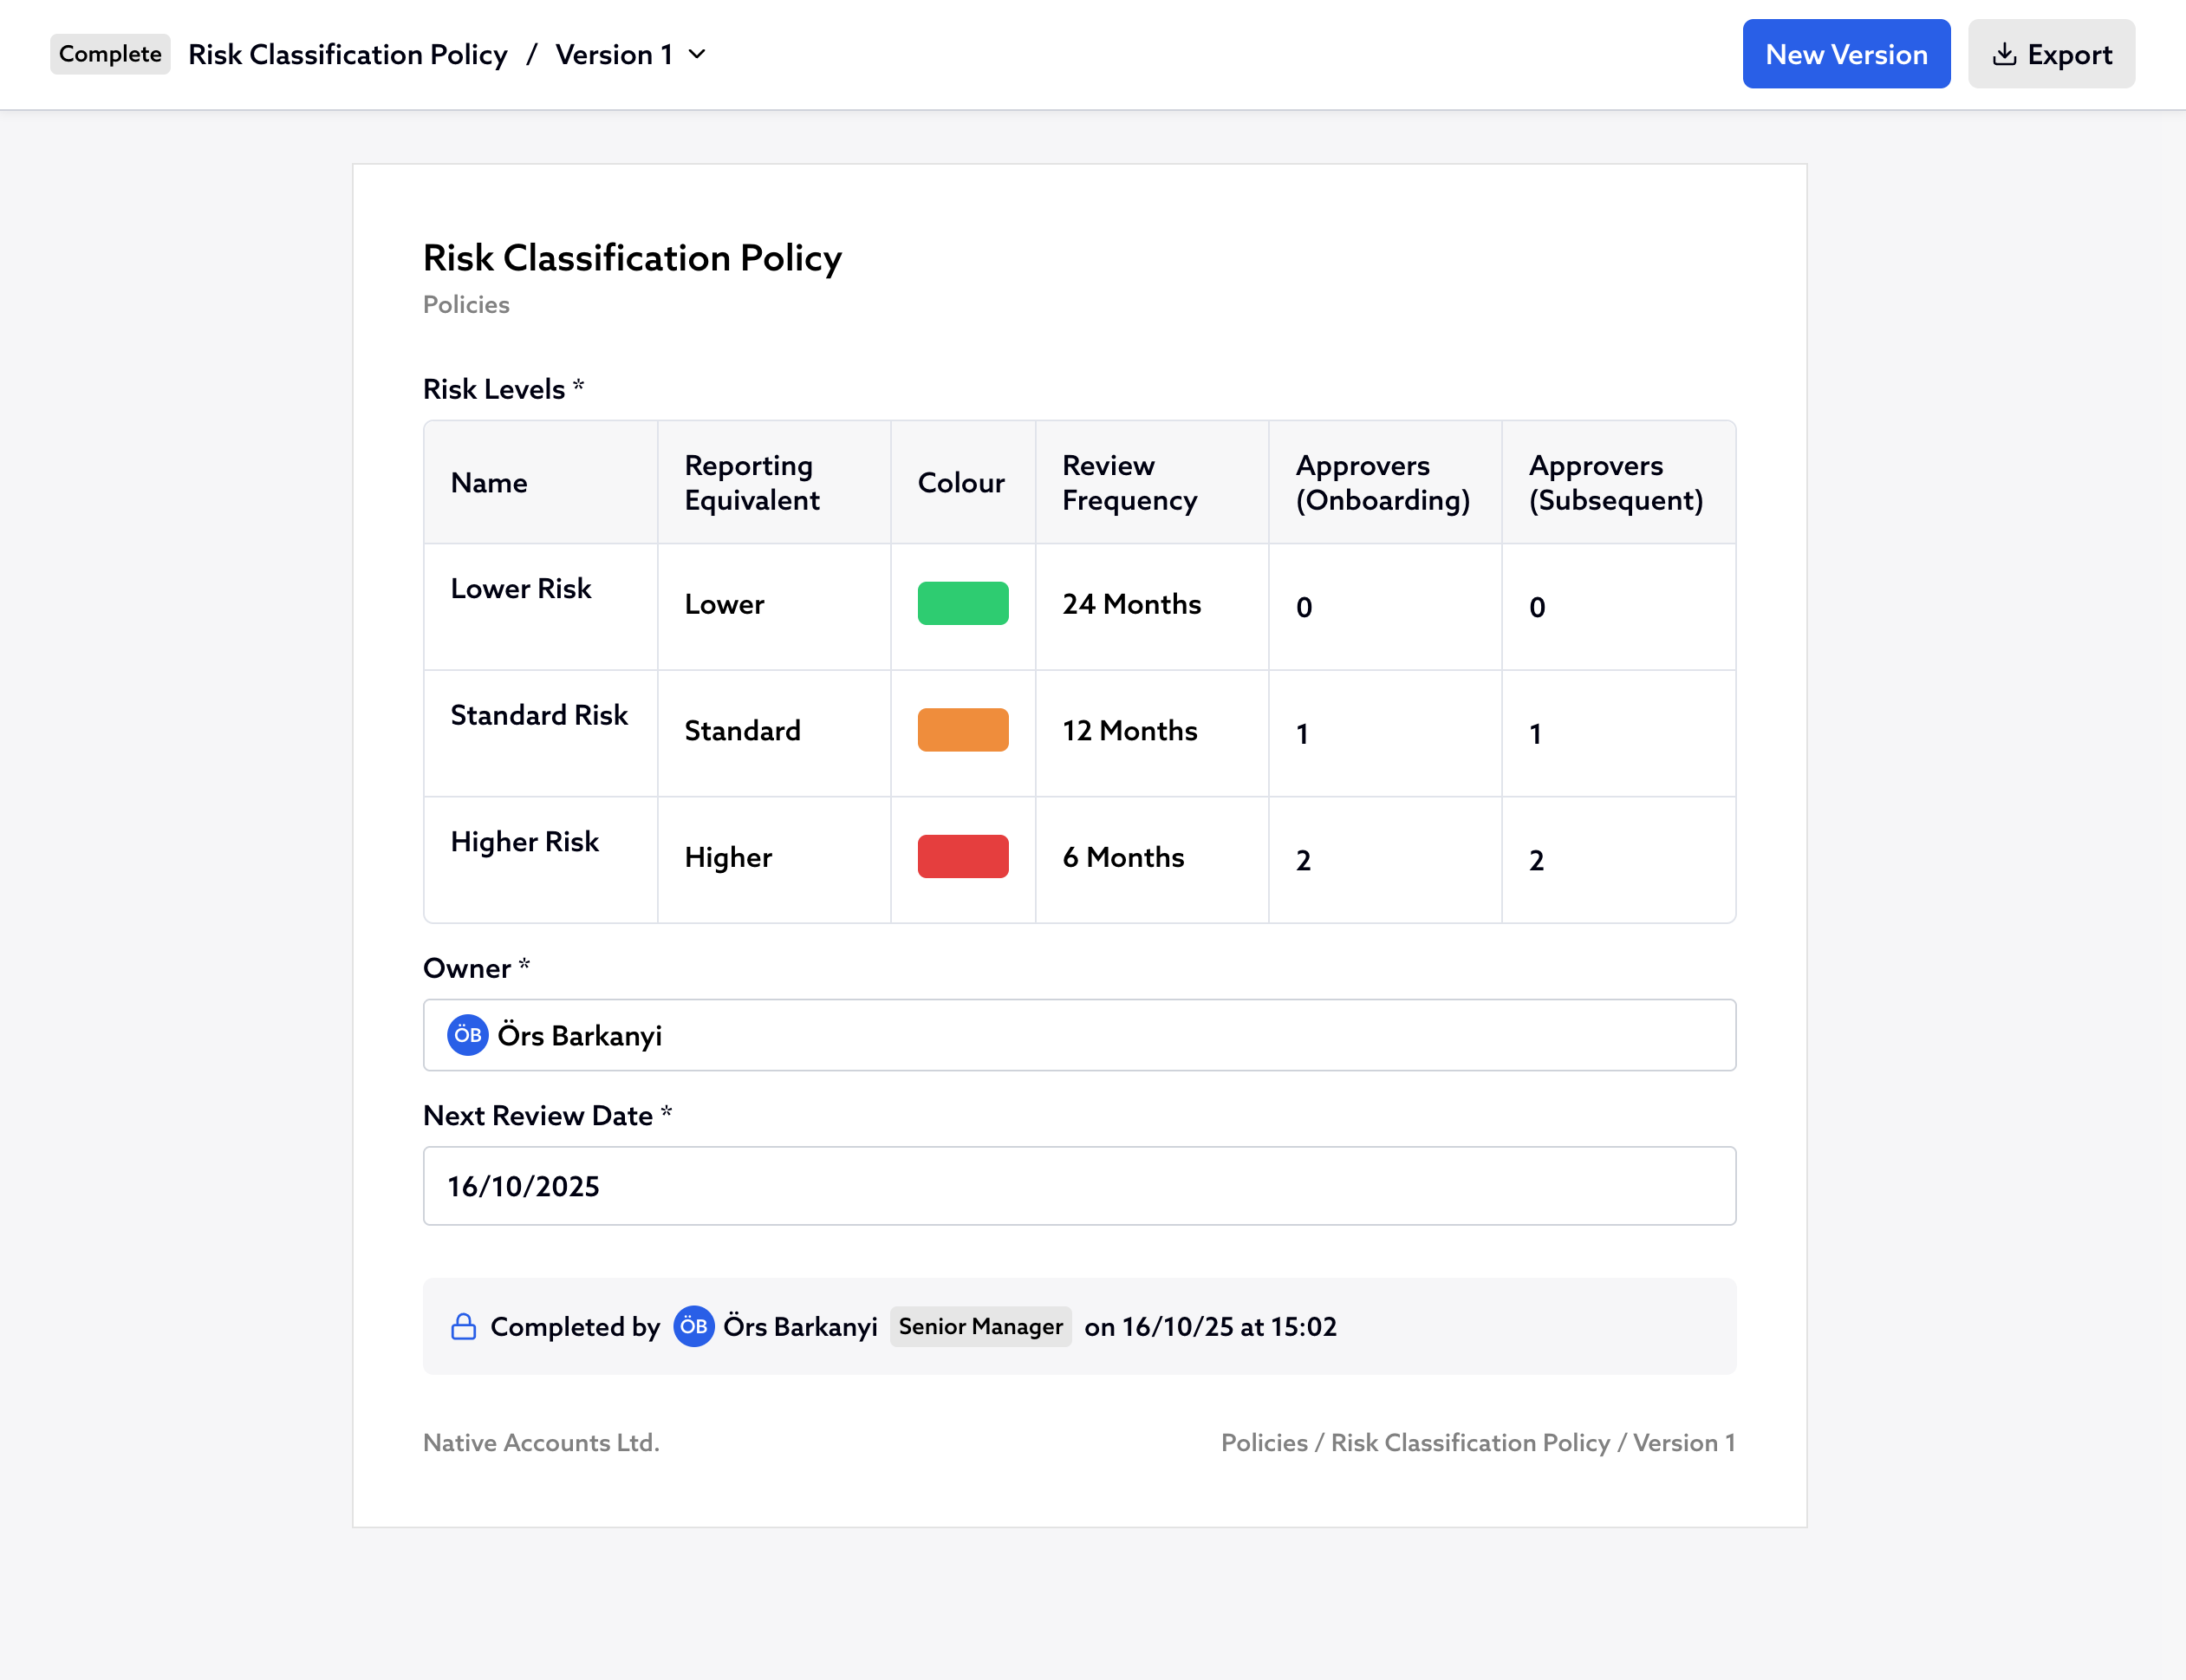
Task: Click the Higher Risk name cell
Action: tap(524, 842)
